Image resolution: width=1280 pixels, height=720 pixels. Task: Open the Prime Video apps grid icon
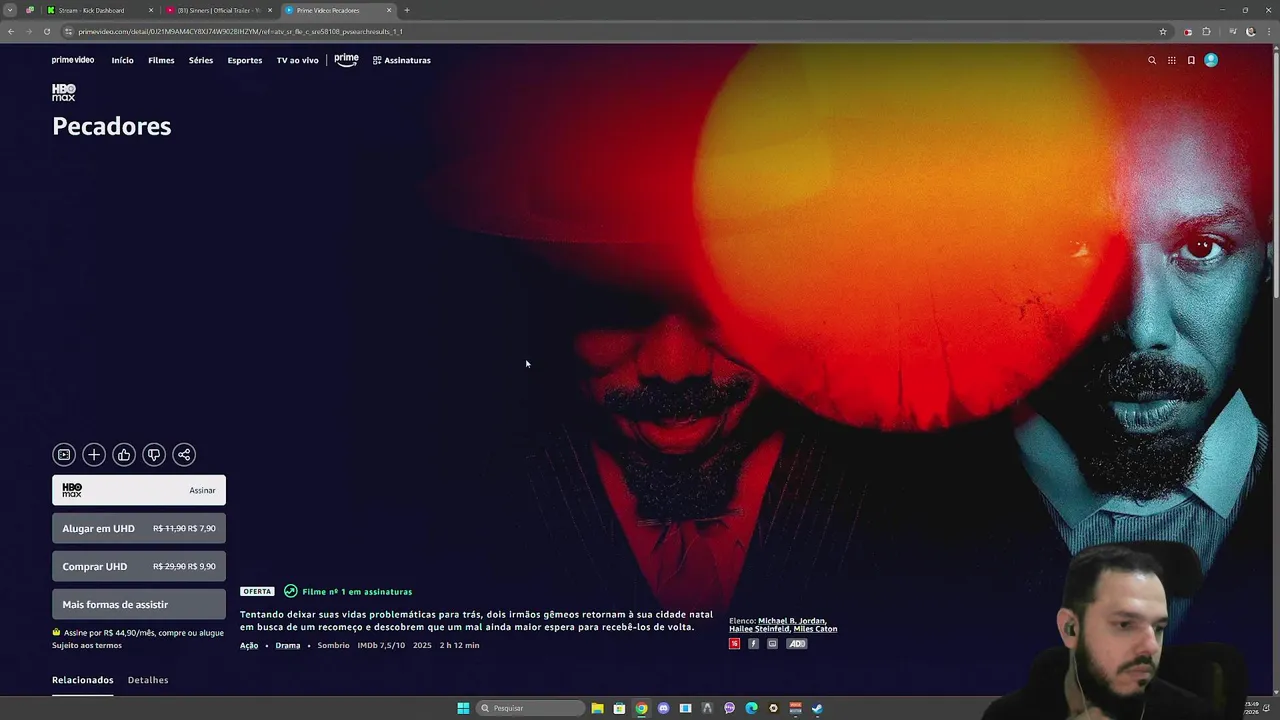click(x=1172, y=60)
